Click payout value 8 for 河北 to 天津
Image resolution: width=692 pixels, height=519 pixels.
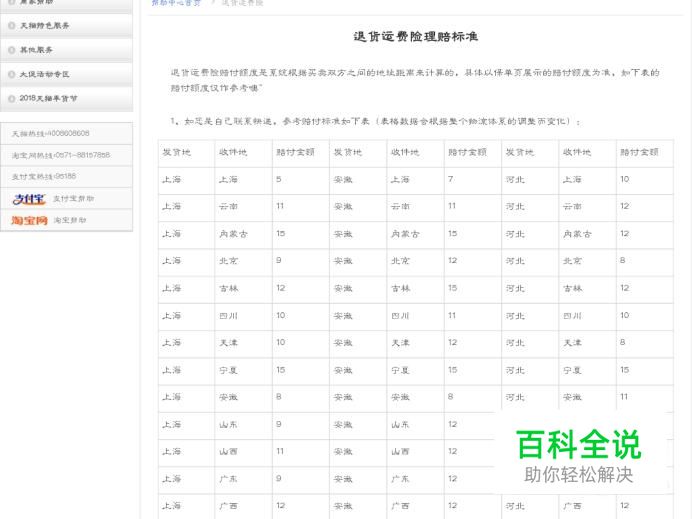622,342
